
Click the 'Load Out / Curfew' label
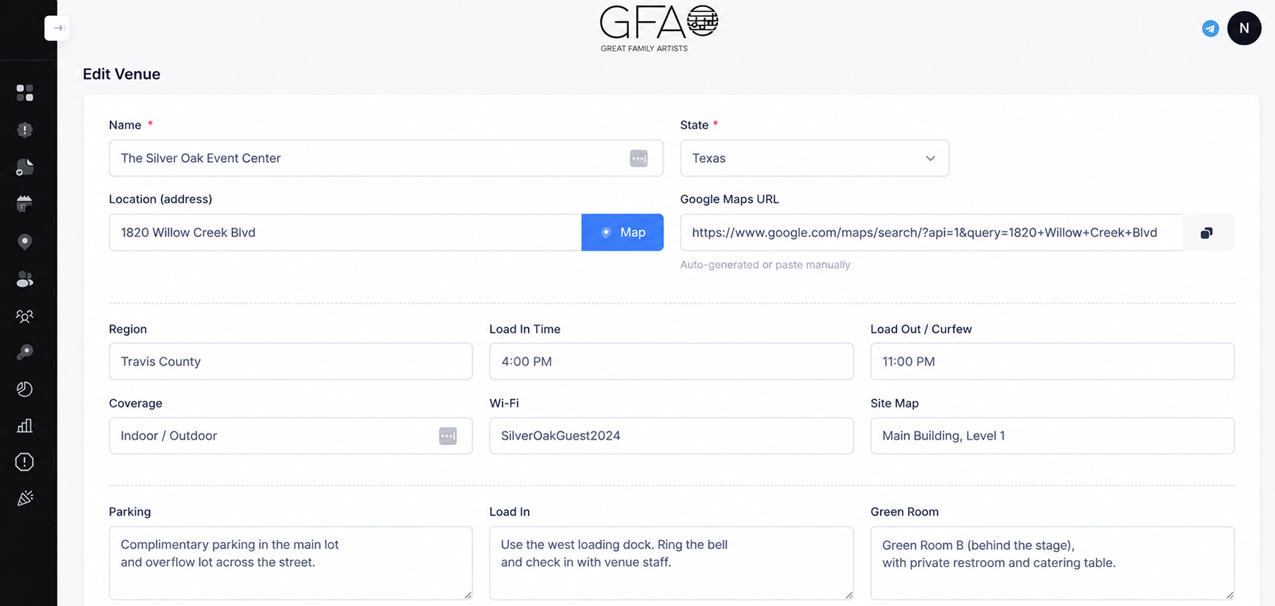(x=921, y=329)
